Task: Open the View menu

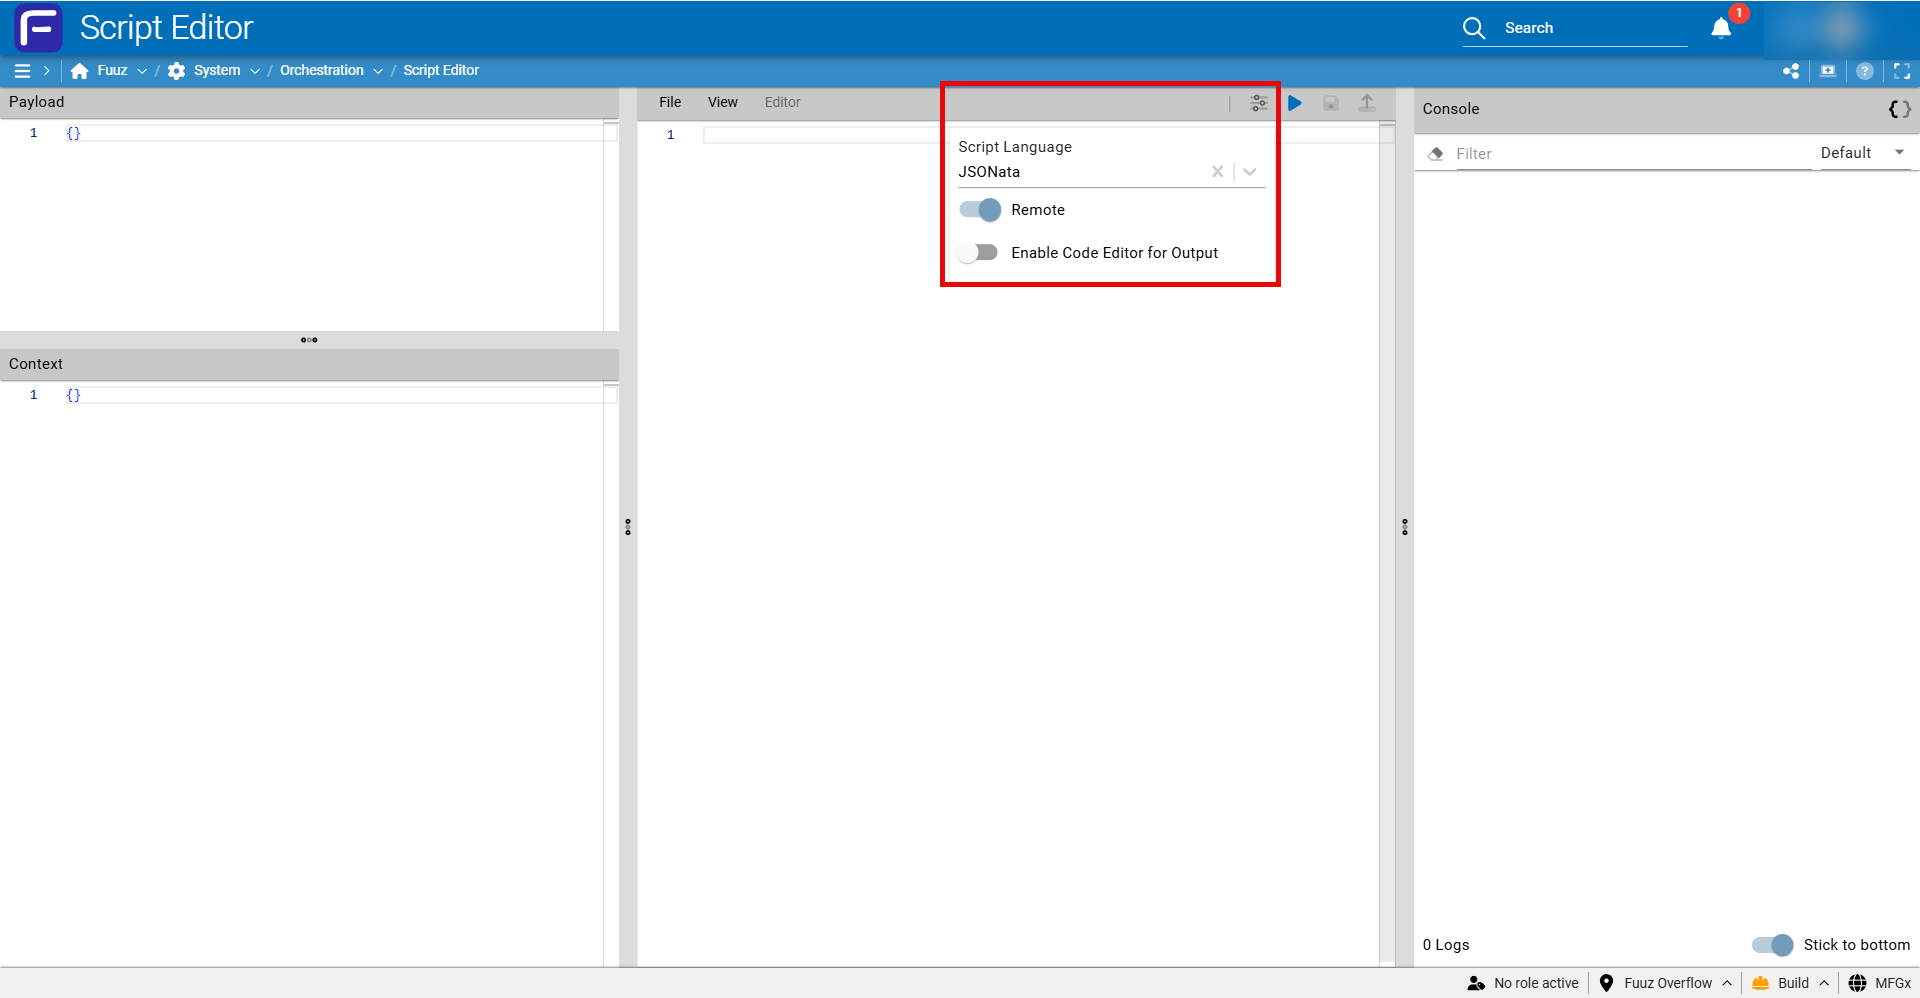Action: 722,102
